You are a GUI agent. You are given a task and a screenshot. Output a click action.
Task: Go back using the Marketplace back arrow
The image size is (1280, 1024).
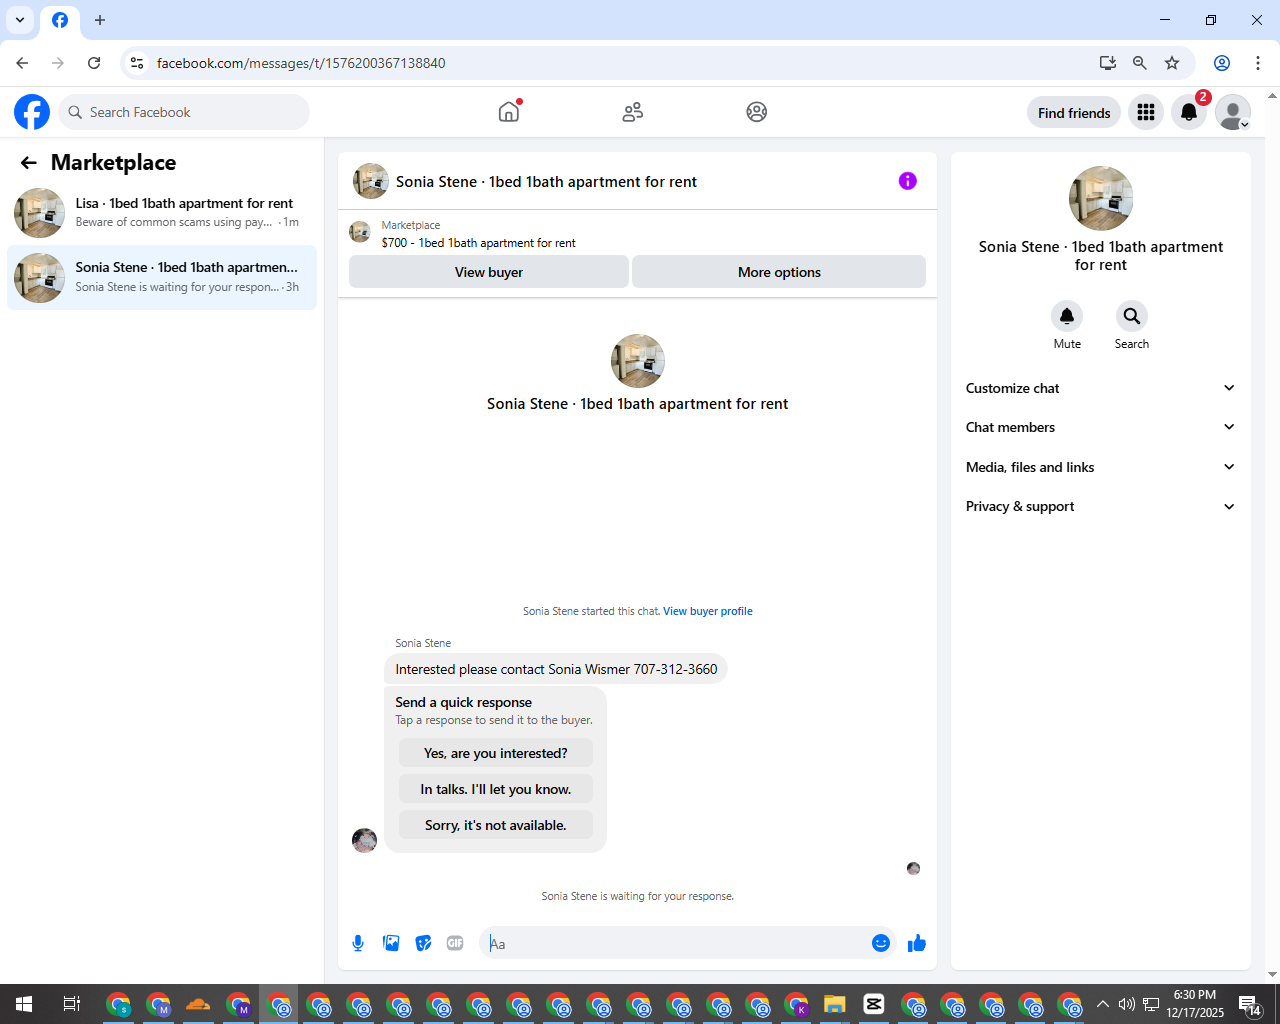click(x=29, y=163)
